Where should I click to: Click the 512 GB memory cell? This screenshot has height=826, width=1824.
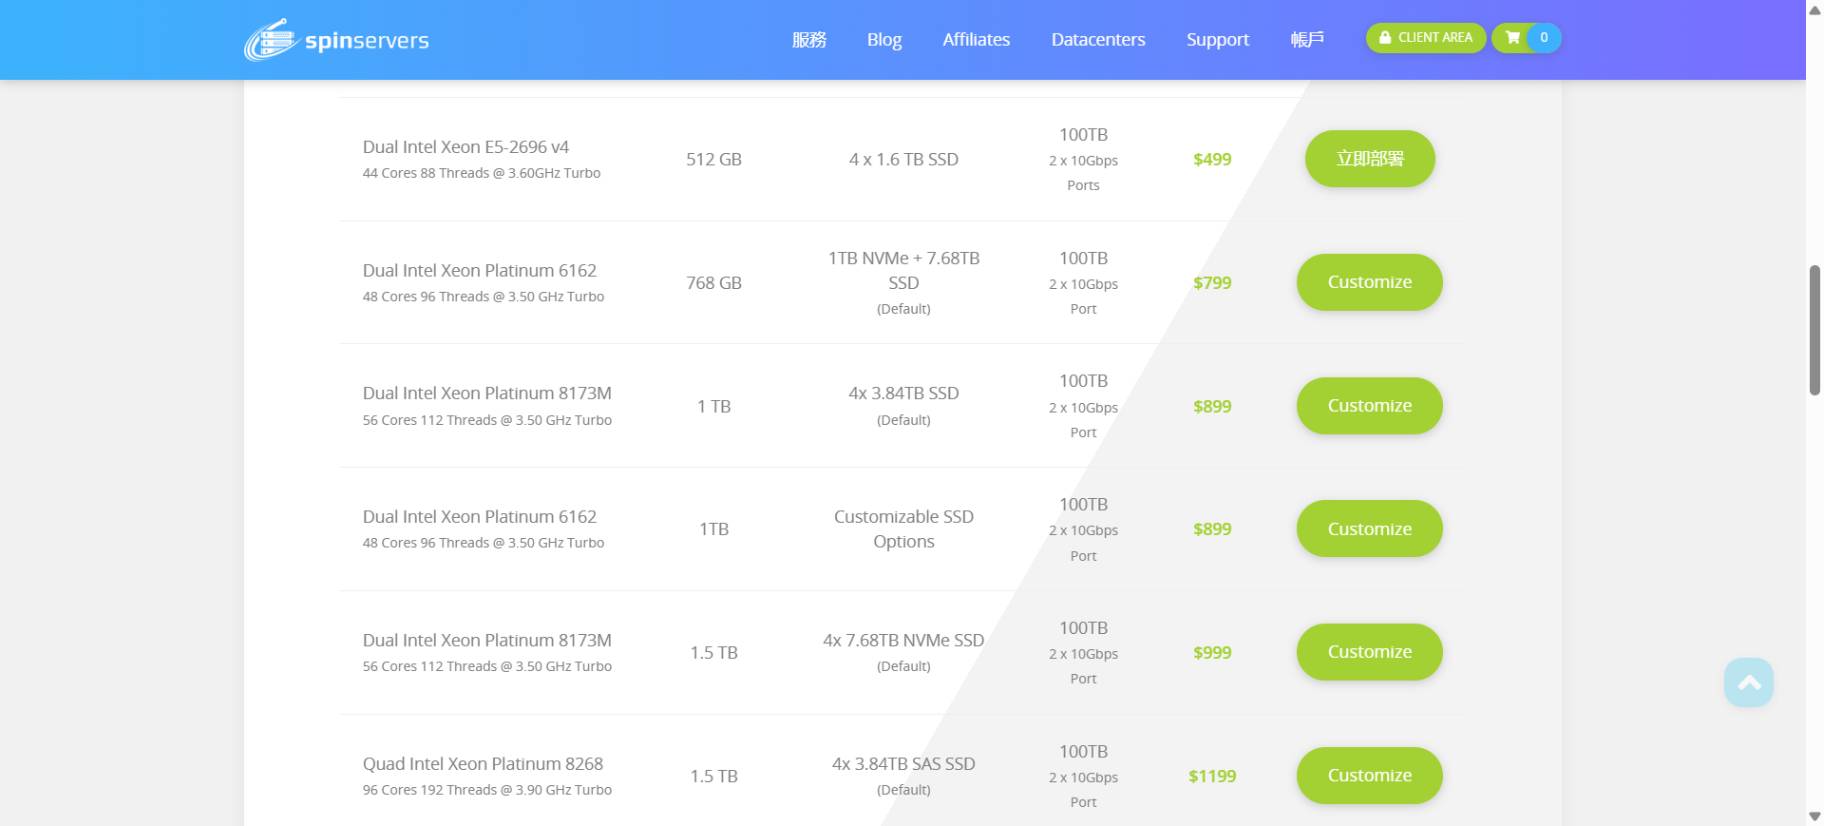pos(714,159)
